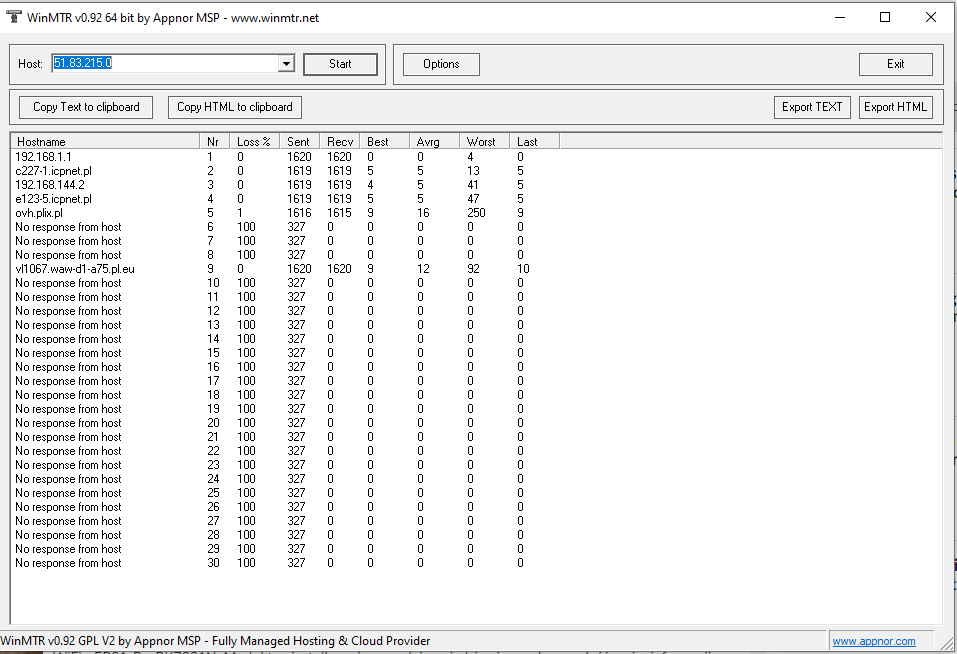Click the Recv value 1615 in hop 5
The width and height of the screenshot is (957, 654).
click(x=339, y=213)
